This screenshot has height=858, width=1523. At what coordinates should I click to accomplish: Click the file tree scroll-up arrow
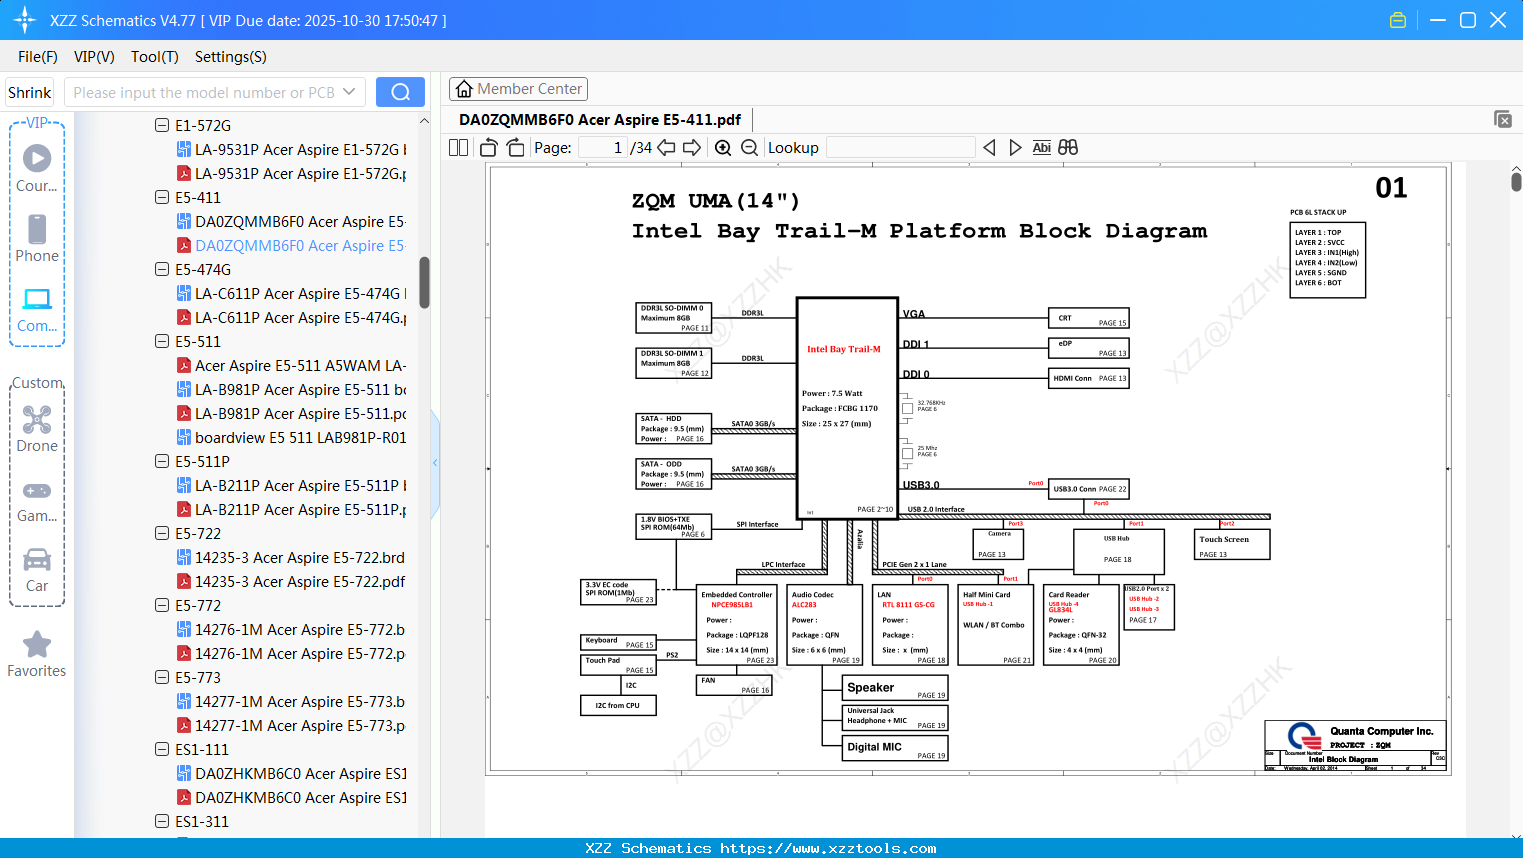coord(424,120)
